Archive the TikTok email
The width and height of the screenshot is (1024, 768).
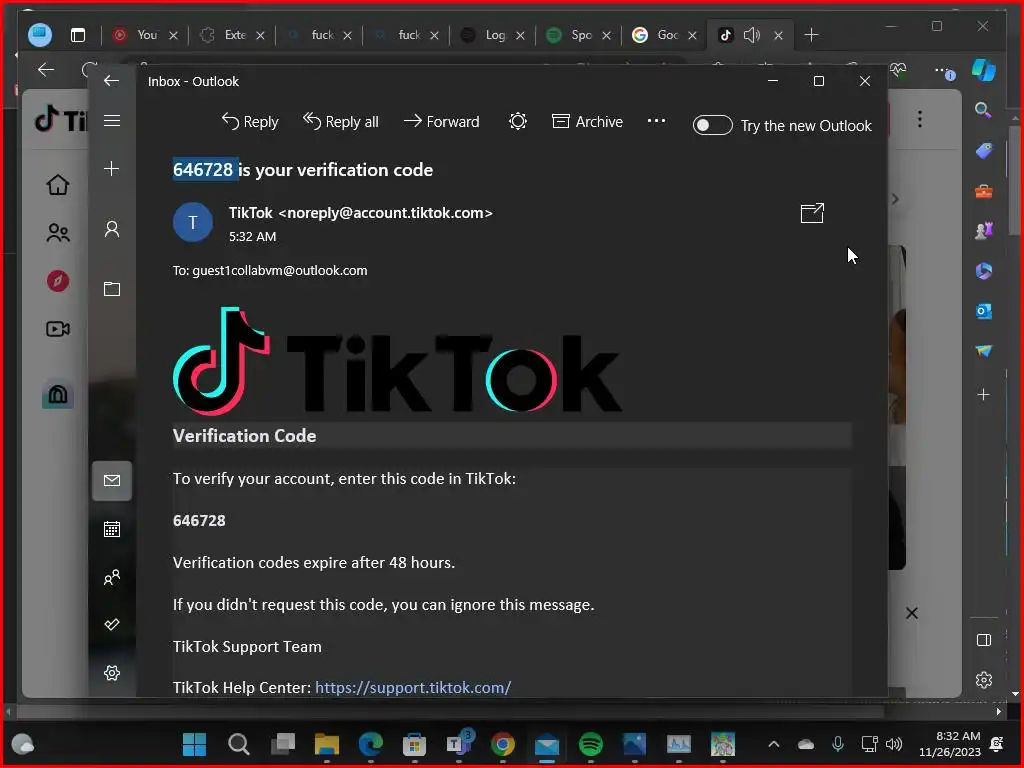point(588,121)
